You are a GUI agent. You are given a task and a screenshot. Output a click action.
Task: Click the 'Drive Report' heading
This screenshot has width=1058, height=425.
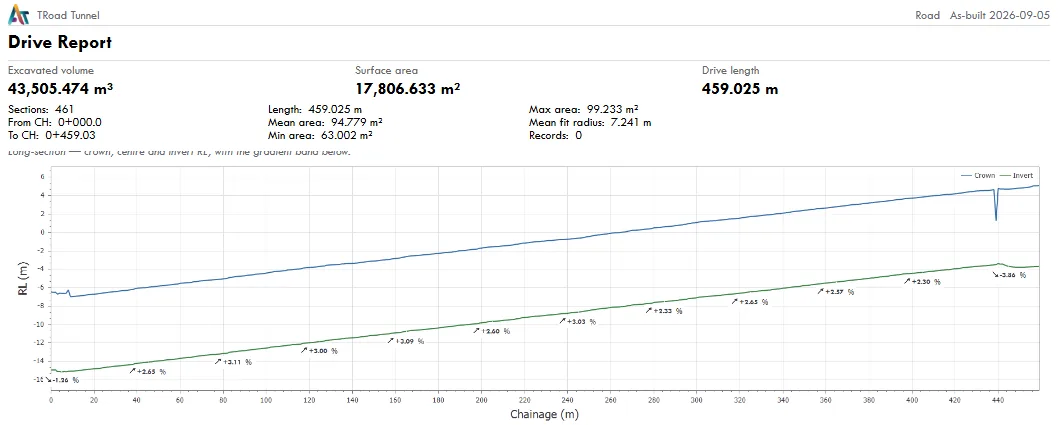coord(60,42)
